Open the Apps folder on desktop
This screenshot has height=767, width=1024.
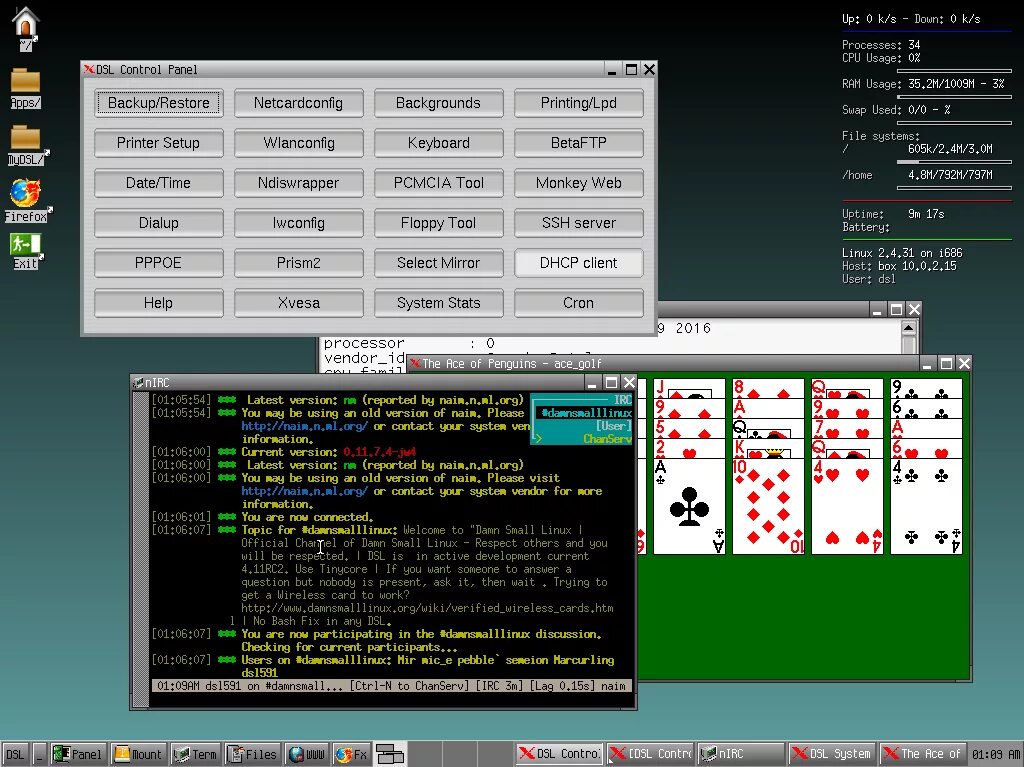25,88
